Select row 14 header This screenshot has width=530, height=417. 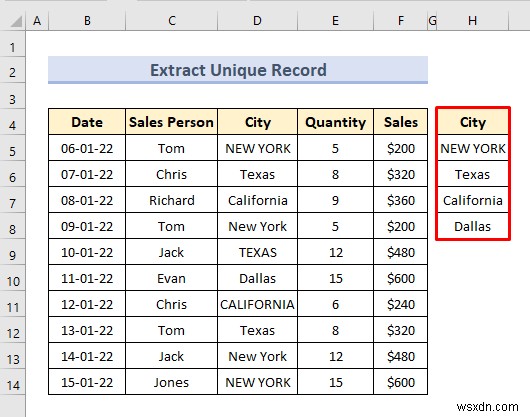pos(13,382)
